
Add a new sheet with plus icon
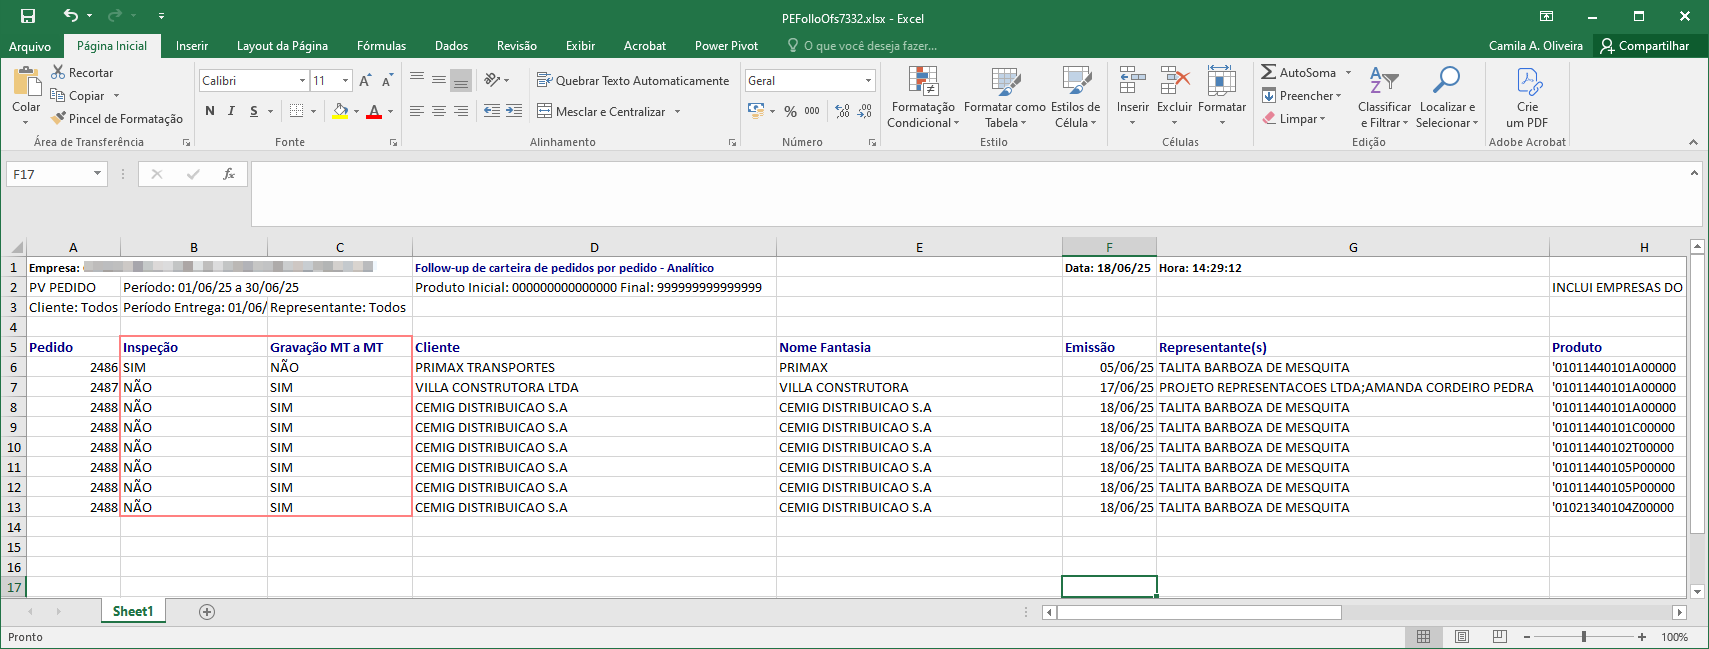[207, 612]
